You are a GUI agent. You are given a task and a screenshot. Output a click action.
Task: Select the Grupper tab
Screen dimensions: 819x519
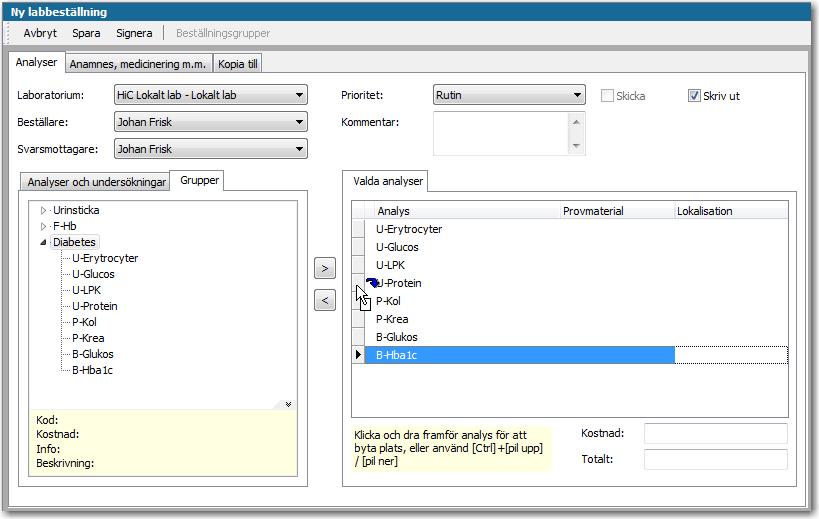coord(199,180)
